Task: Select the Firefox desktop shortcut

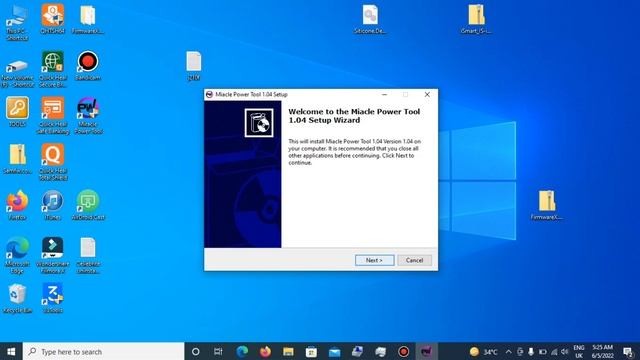Action: tap(17, 205)
